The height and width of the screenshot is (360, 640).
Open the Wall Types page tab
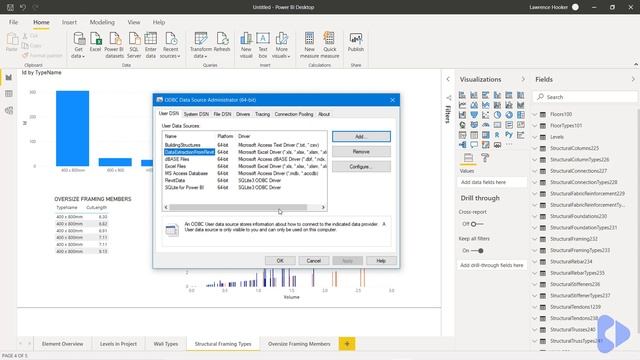pyautogui.click(x=166, y=344)
